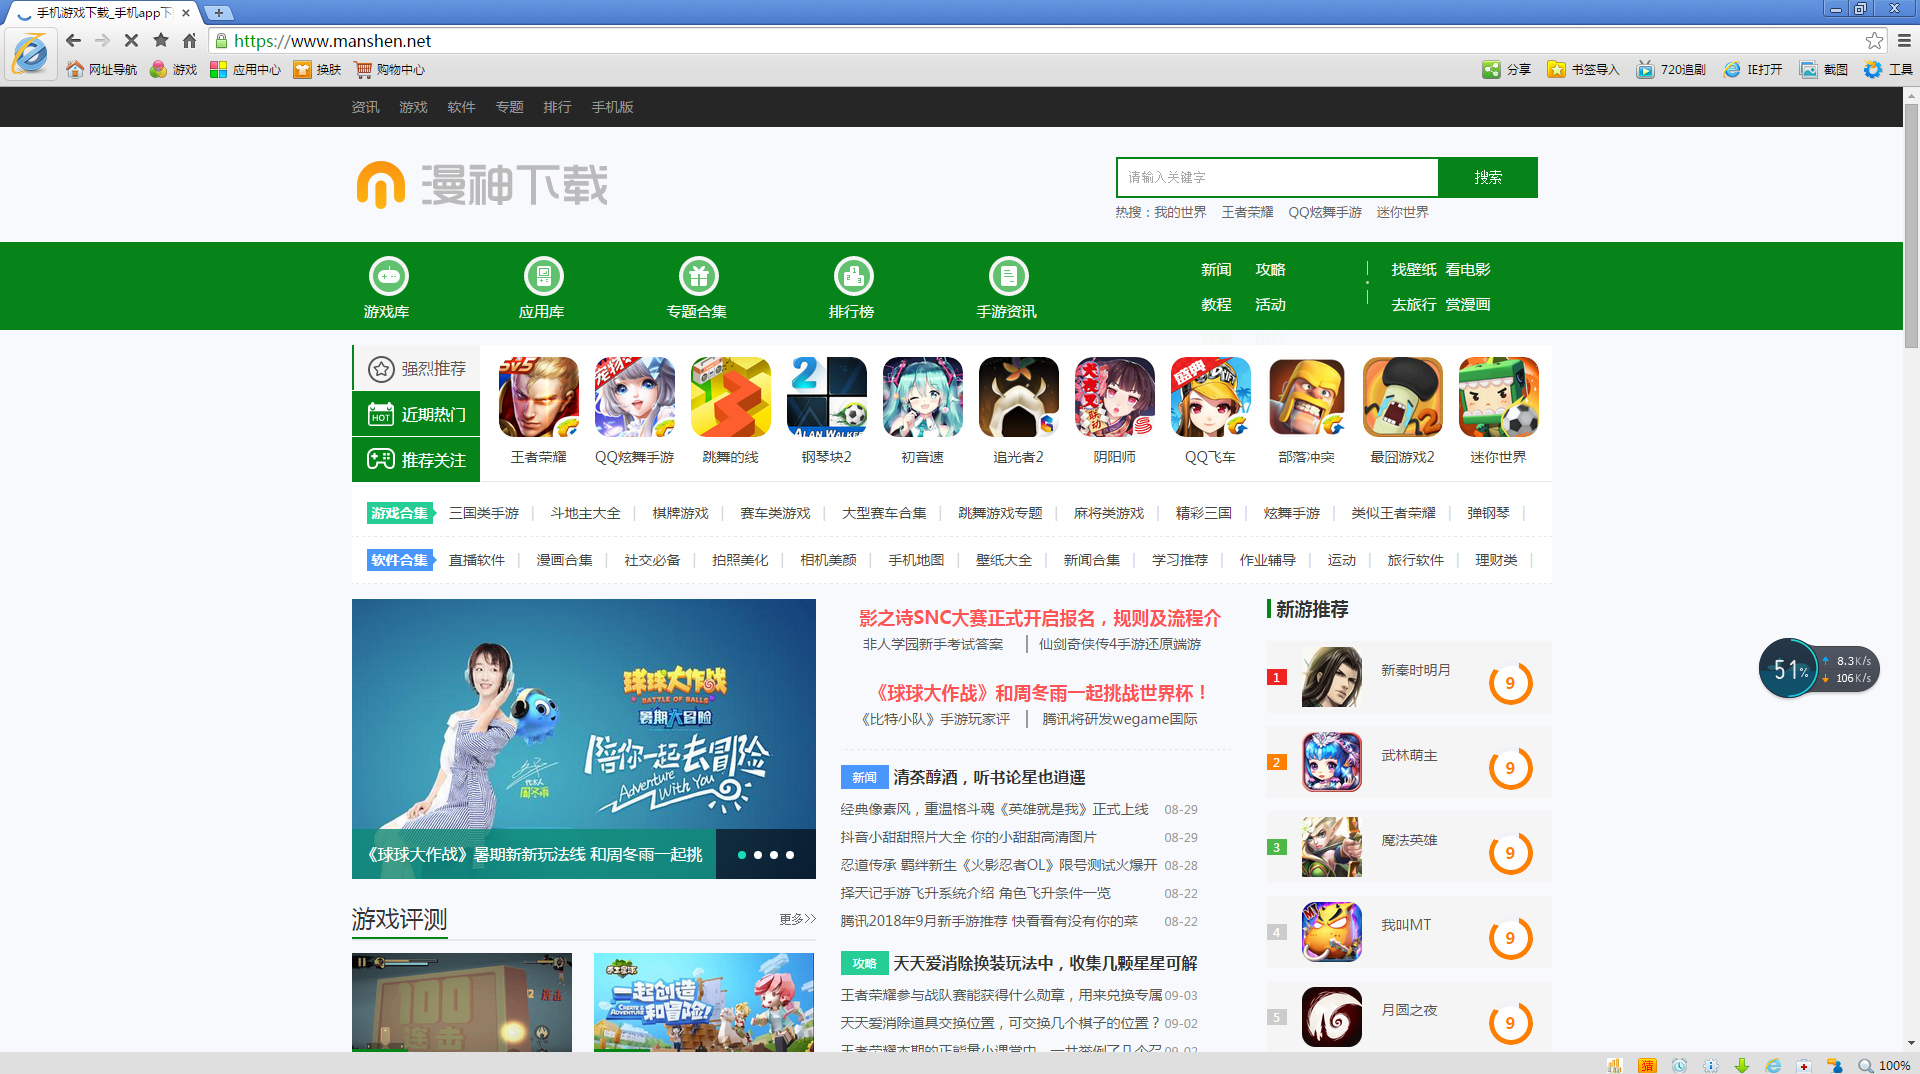Open 初音速 game icon

(923, 397)
